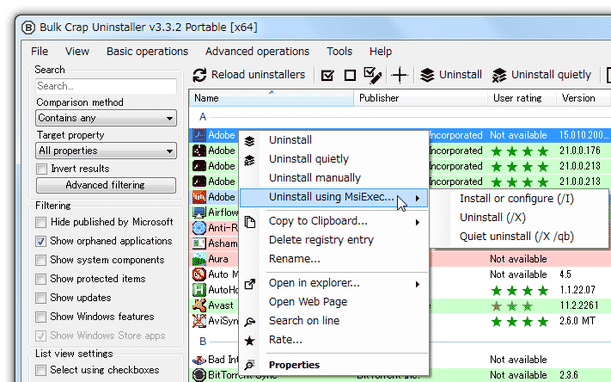
Task: Open the View menu
Action: tap(77, 51)
